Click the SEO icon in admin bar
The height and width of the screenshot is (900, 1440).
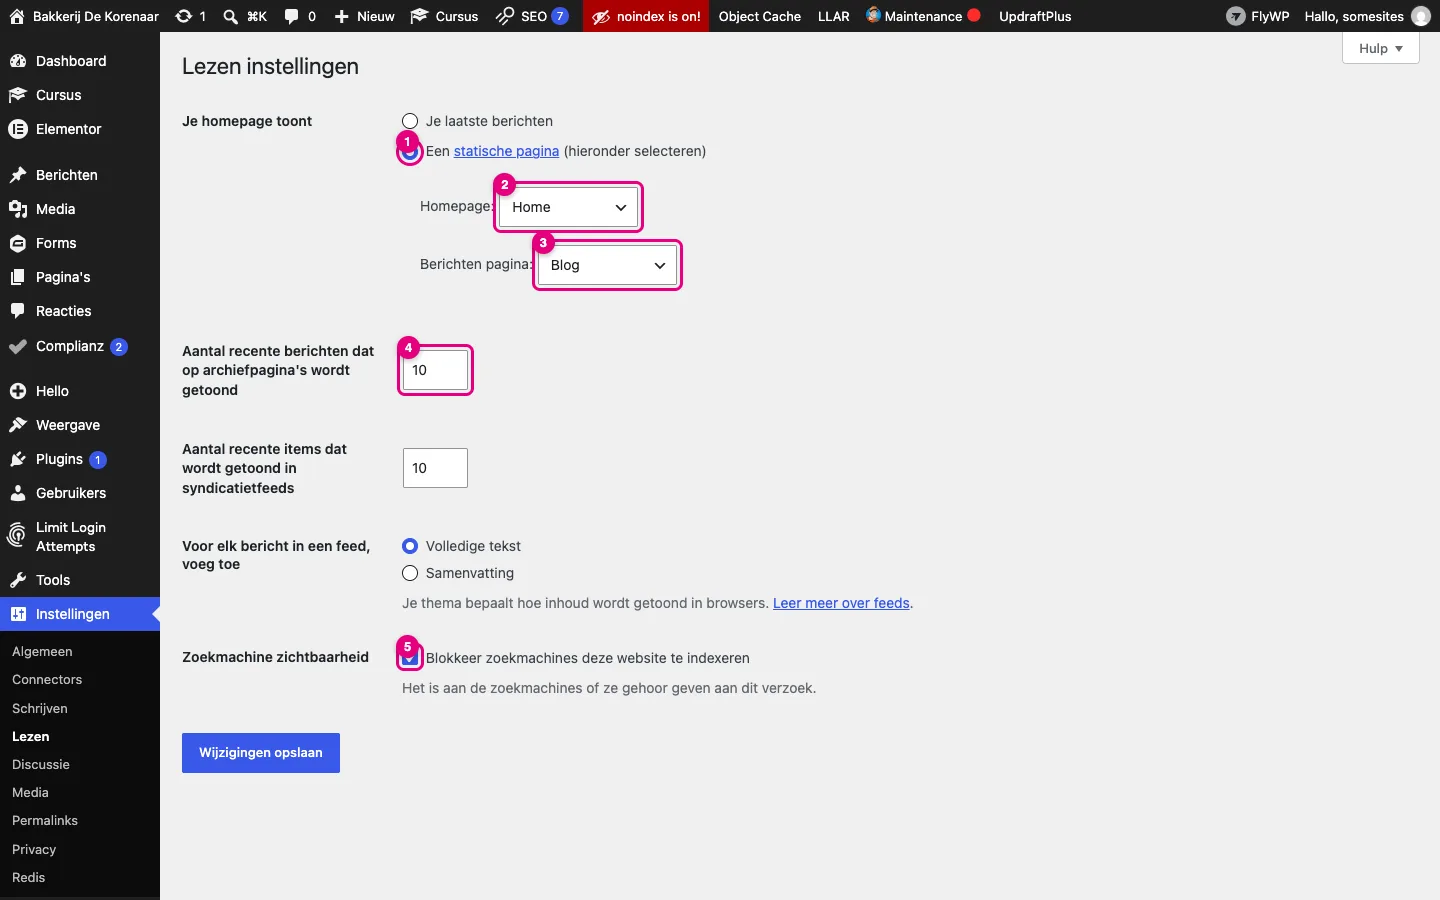(x=505, y=16)
